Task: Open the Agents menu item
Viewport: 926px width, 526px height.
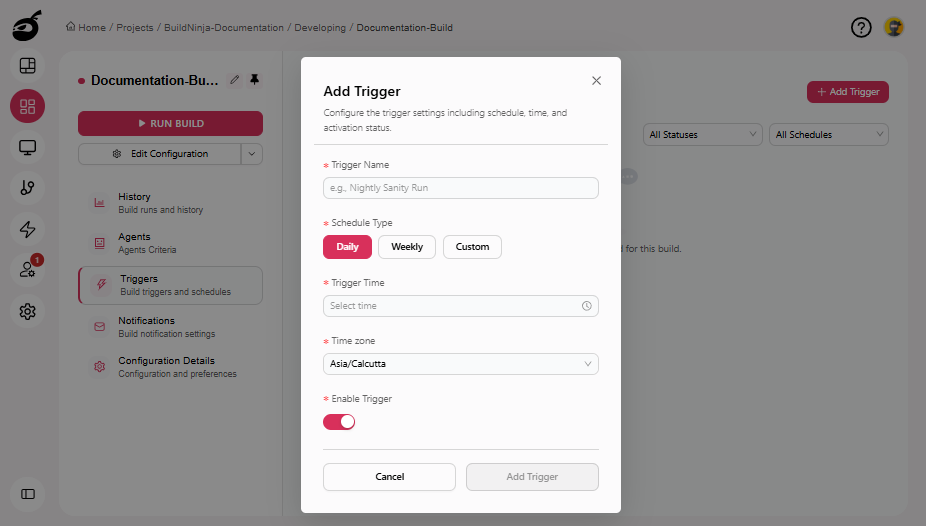Action: (x=170, y=243)
